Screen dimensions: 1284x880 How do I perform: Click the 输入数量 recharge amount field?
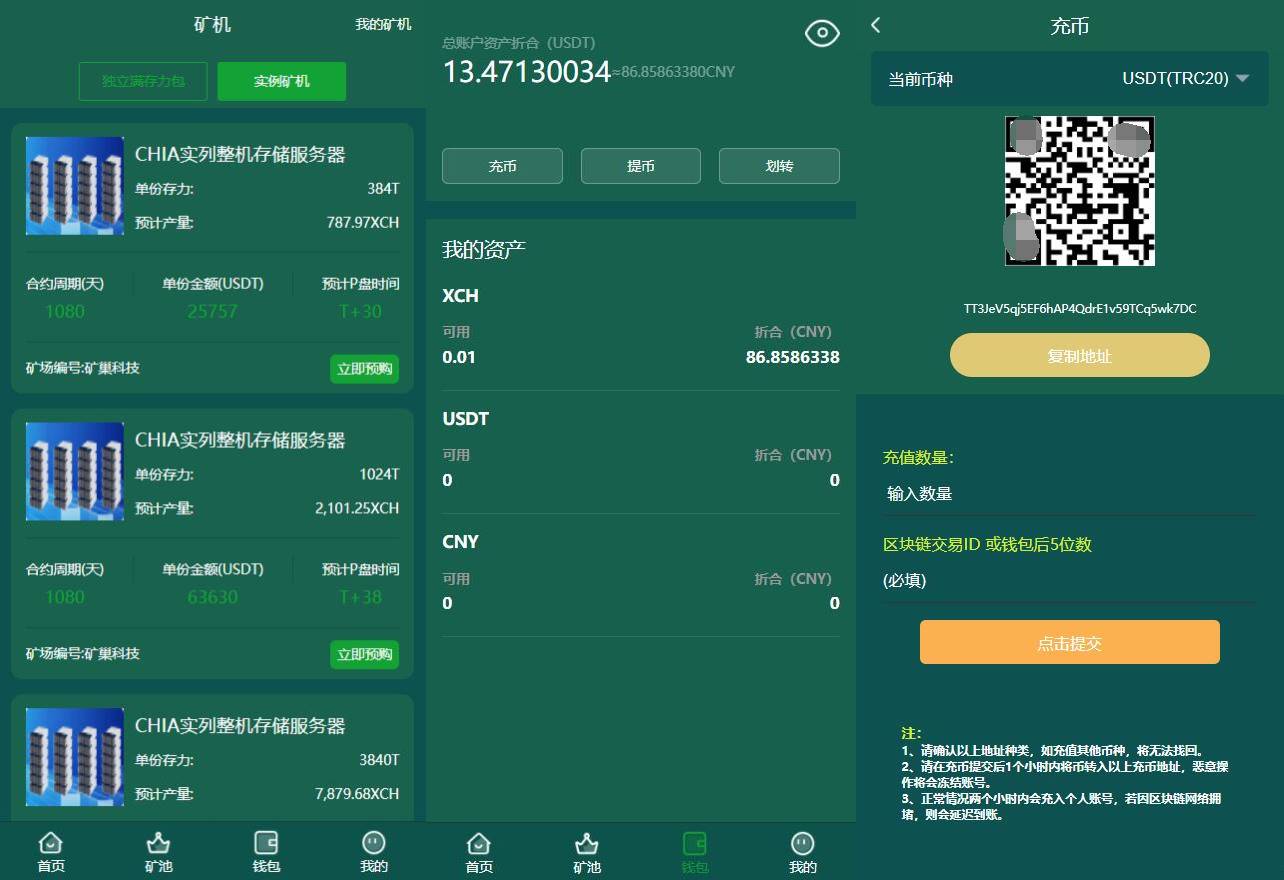(x=1067, y=493)
